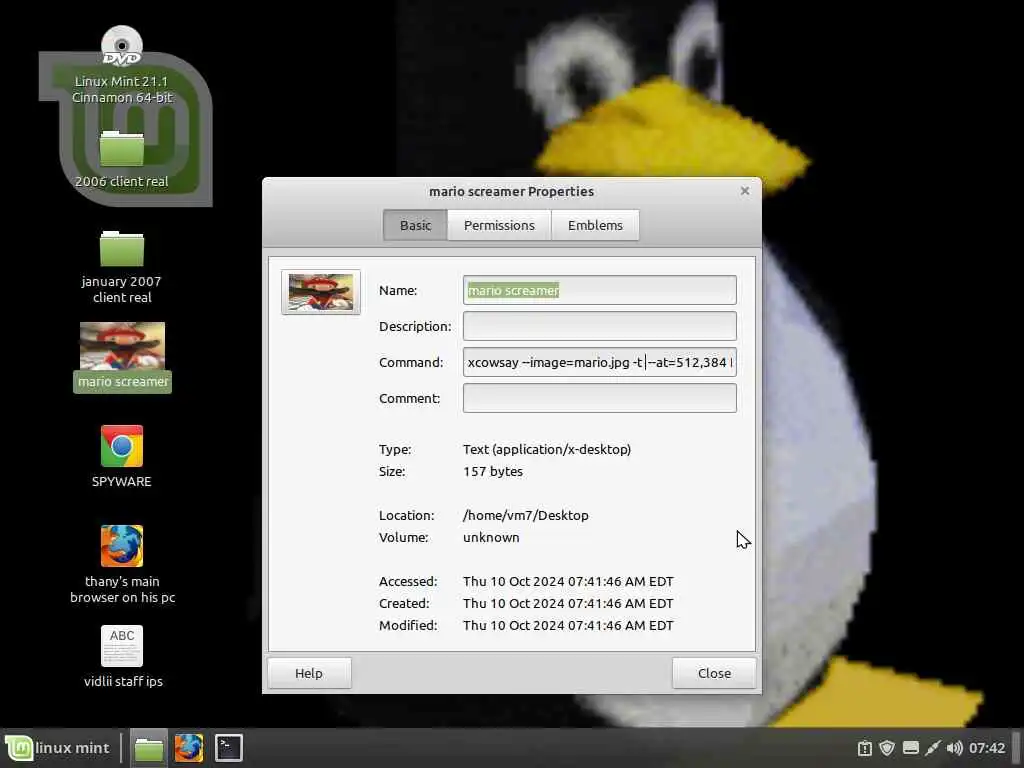This screenshot has height=768, width=1024.
Task: Click into the Comment field
Action: 600,398
